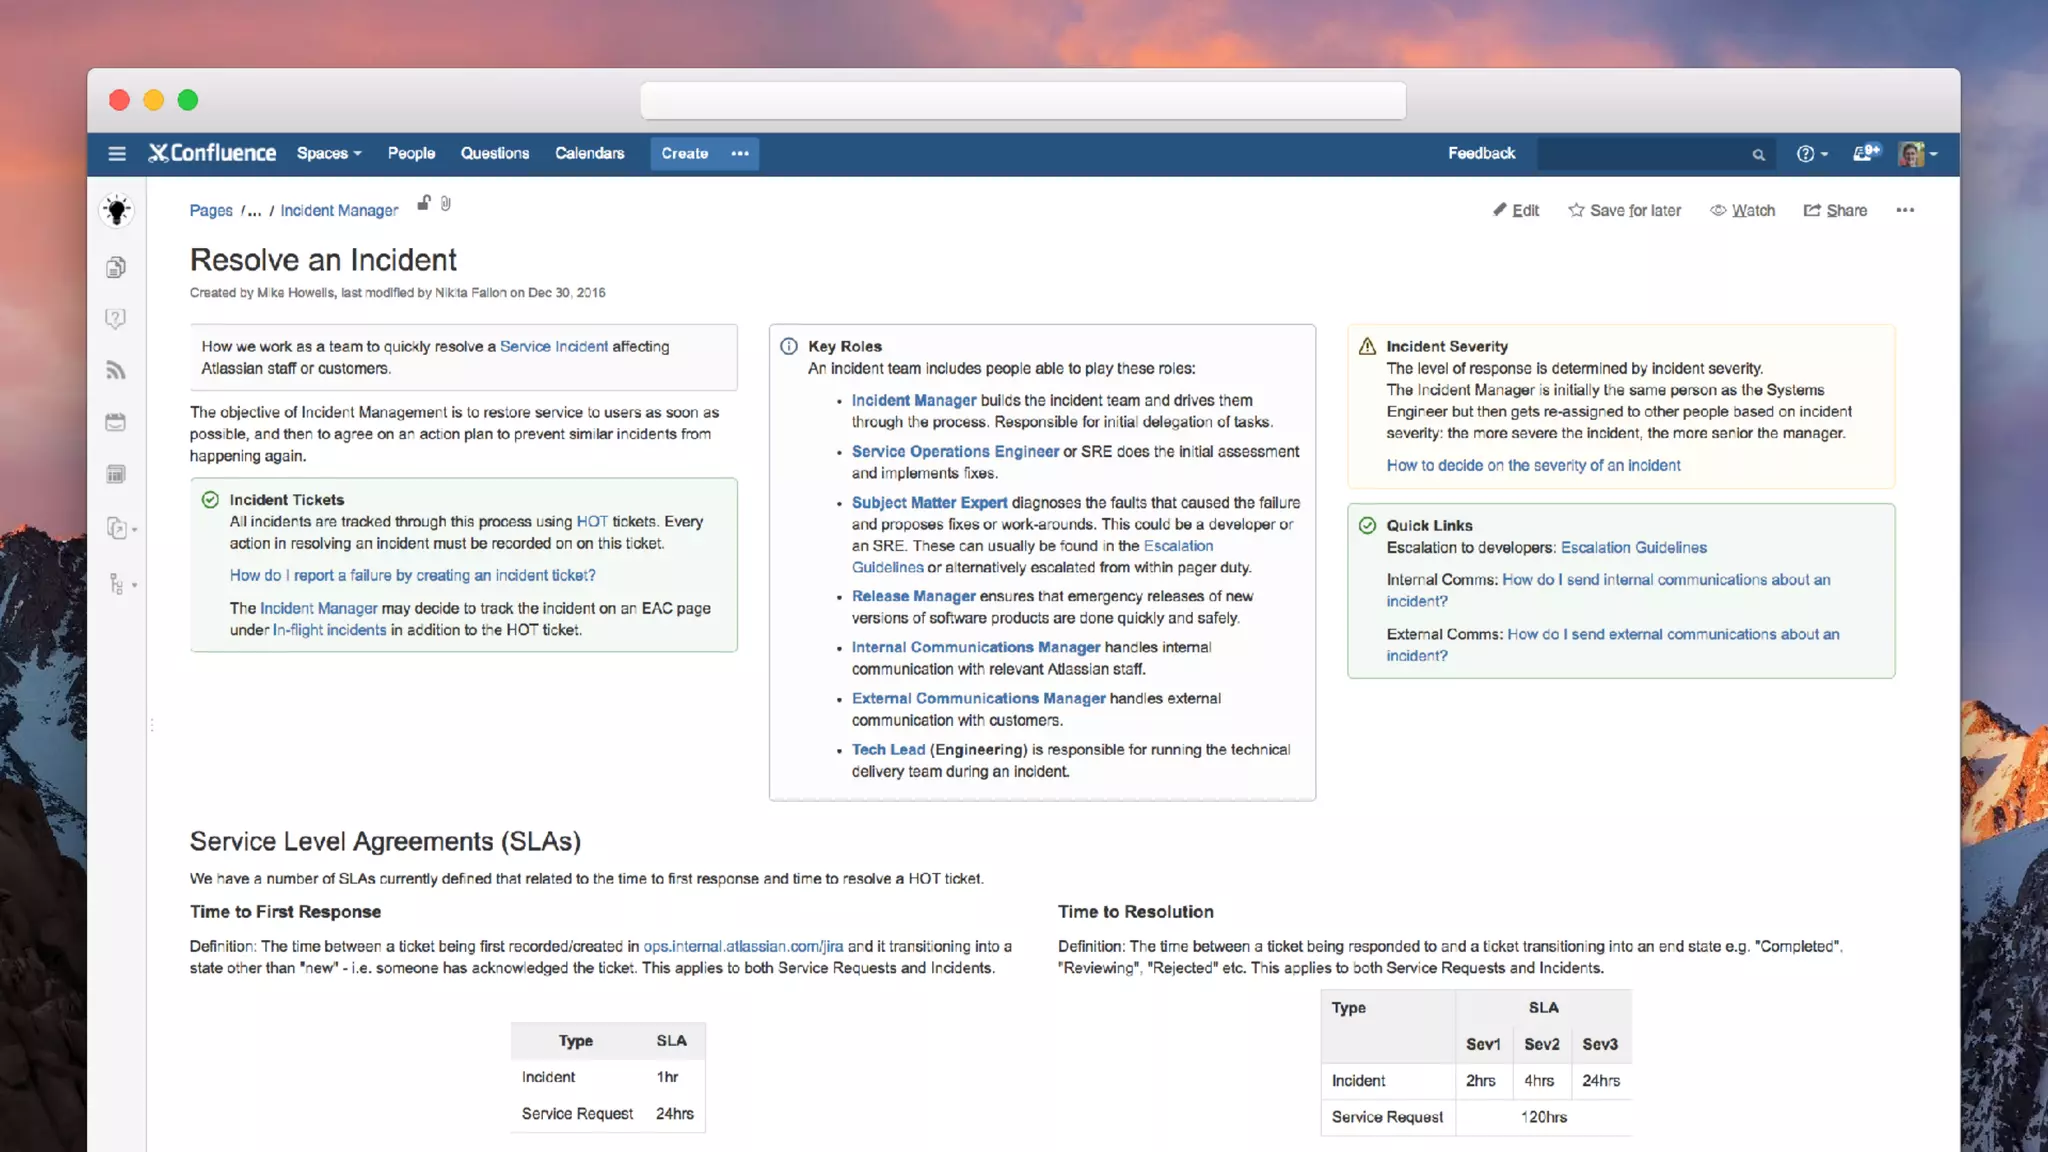The width and height of the screenshot is (2048, 1152).
Task: Toggle the sidebar hamburger menu
Action: [117, 153]
